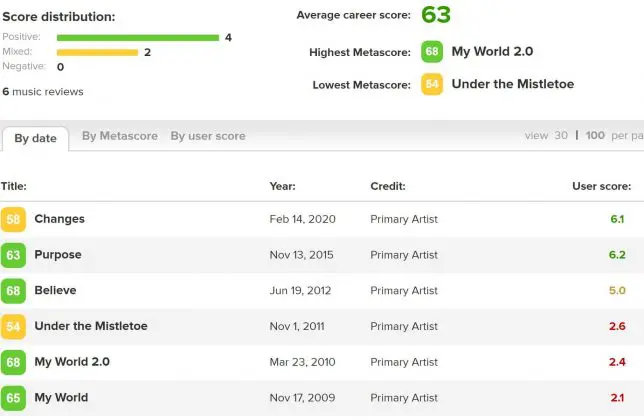Switch to the By user score tab
This screenshot has width=644, height=420.
pyautogui.click(x=207, y=136)
